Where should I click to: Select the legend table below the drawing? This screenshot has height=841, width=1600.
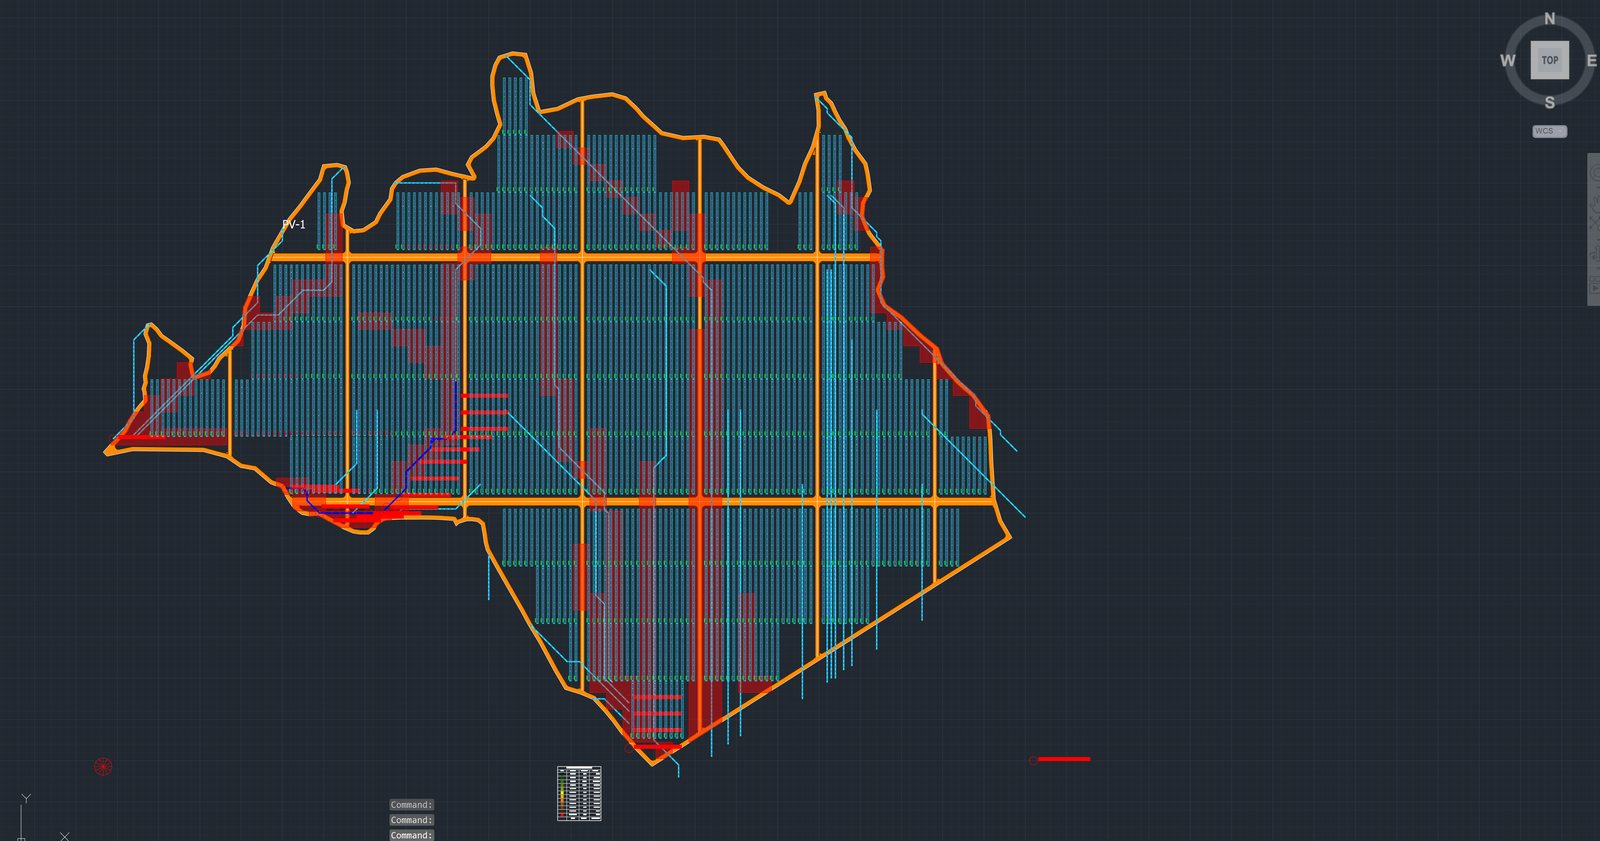pos(579,793)
